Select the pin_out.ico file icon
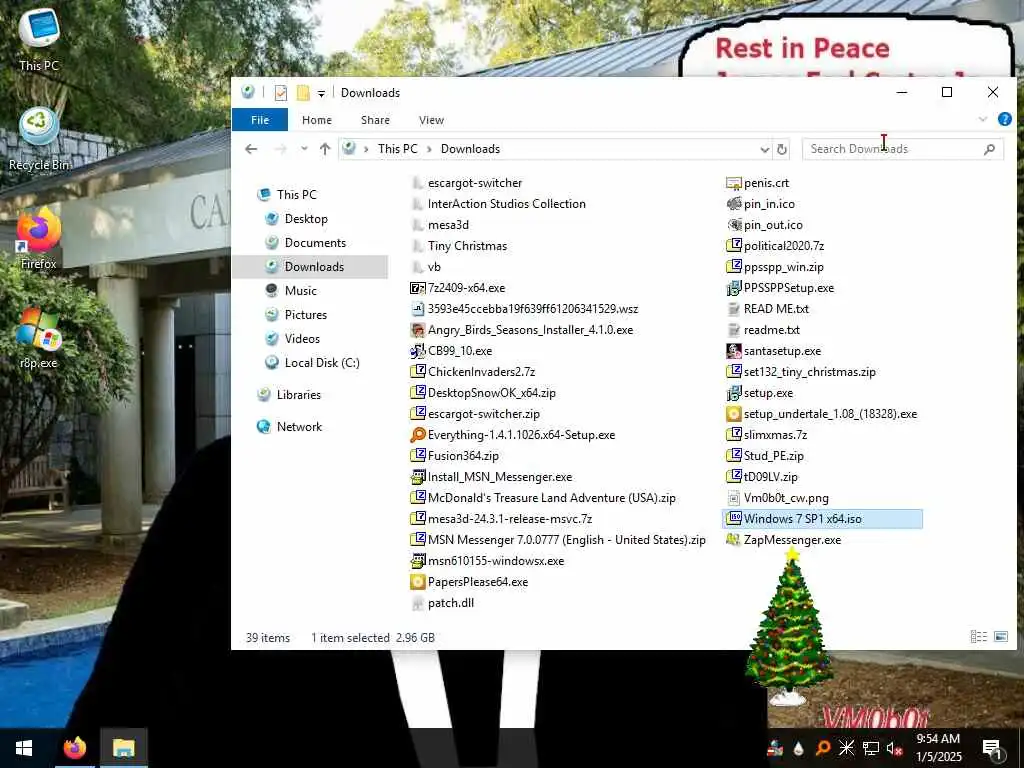Viewport: 1024px width, 768px height. point(734,225)
